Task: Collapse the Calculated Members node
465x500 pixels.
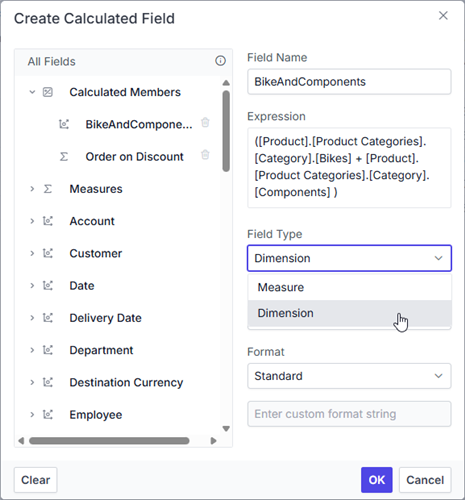Action: [x=32, y=92]
